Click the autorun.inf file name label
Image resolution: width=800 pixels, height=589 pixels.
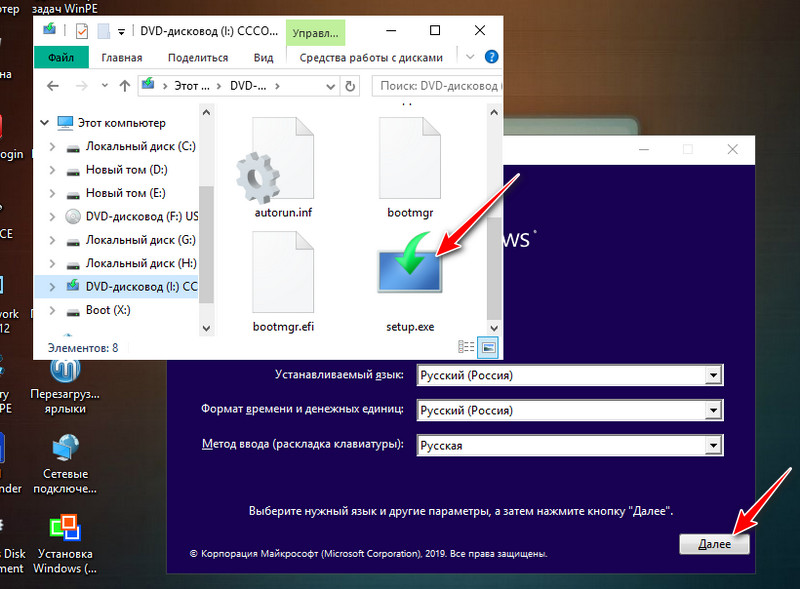[283, 212]
